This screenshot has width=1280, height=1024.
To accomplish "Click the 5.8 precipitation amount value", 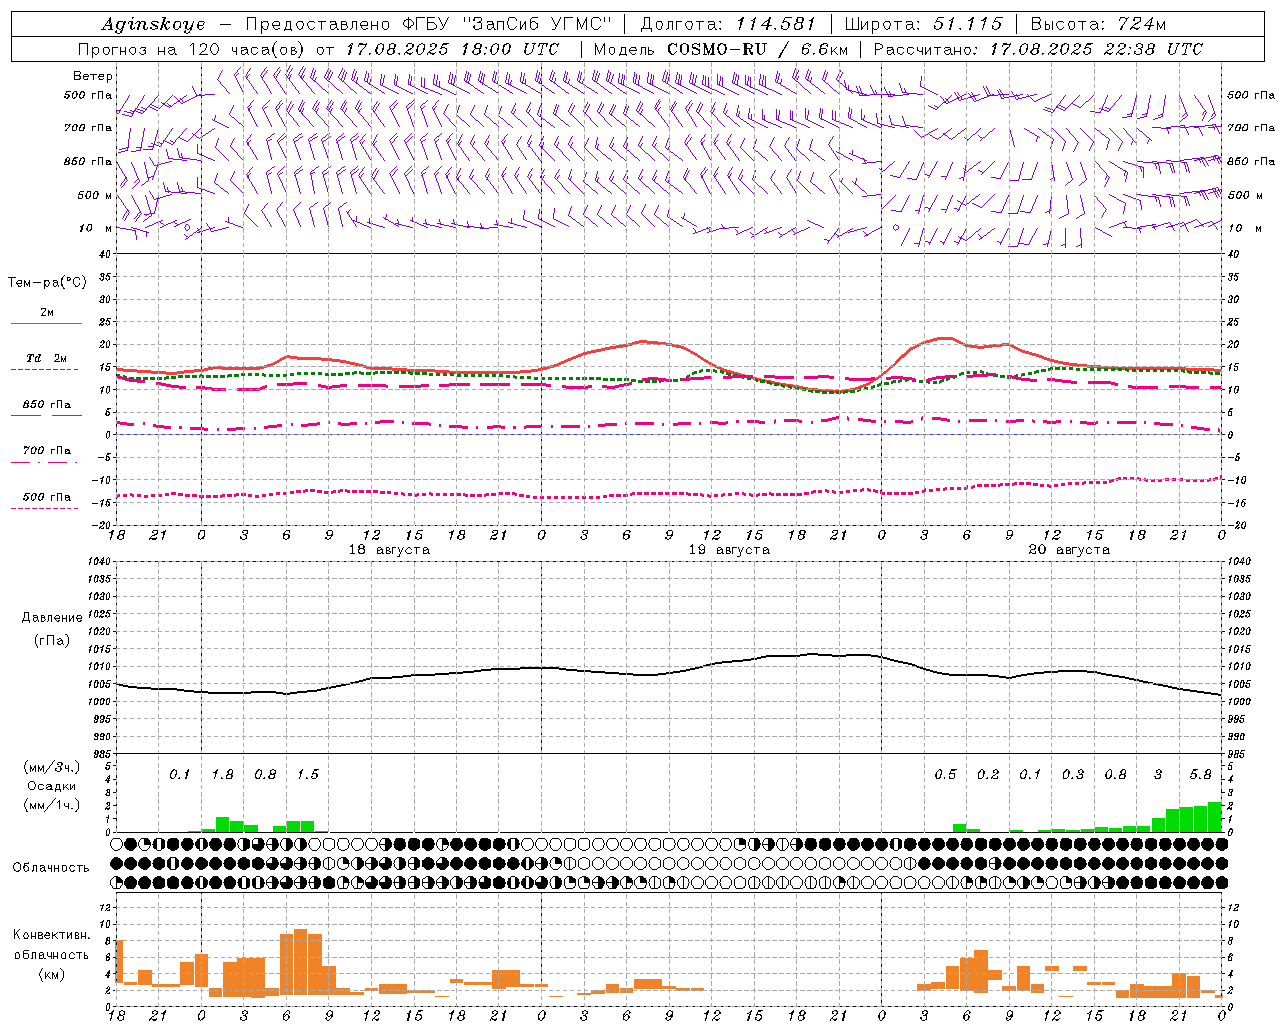I will click(x=1200, y=774).
